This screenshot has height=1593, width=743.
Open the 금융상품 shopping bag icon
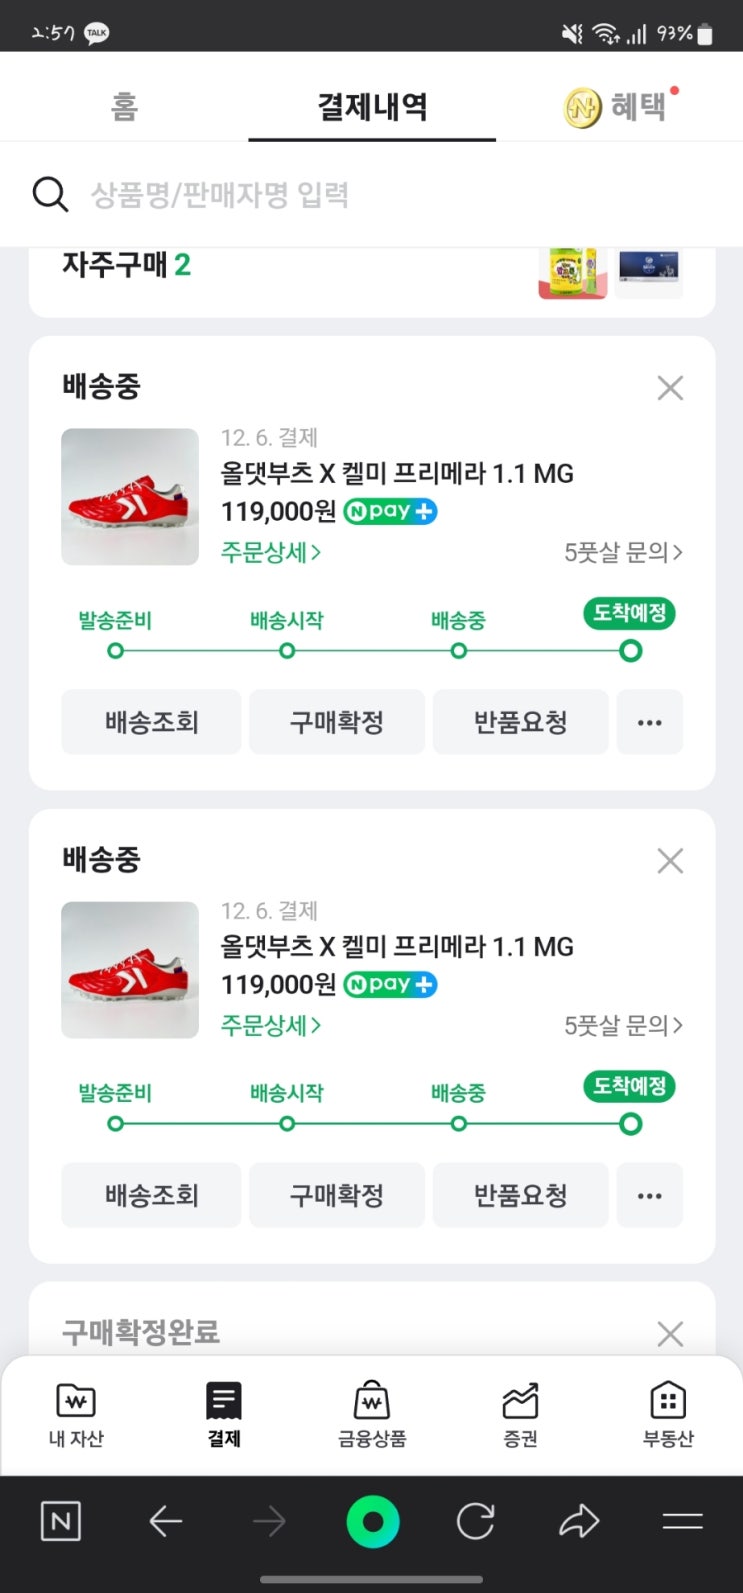372,1402
